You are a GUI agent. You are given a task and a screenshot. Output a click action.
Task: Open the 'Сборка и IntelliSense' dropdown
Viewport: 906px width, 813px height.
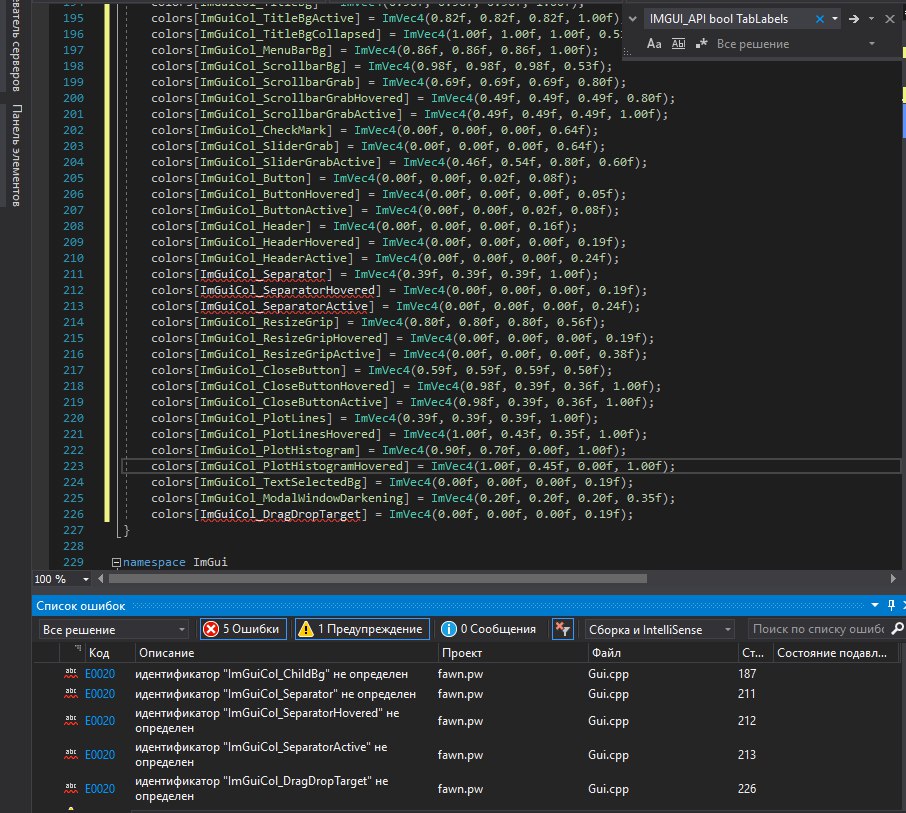tap(660, 629)
